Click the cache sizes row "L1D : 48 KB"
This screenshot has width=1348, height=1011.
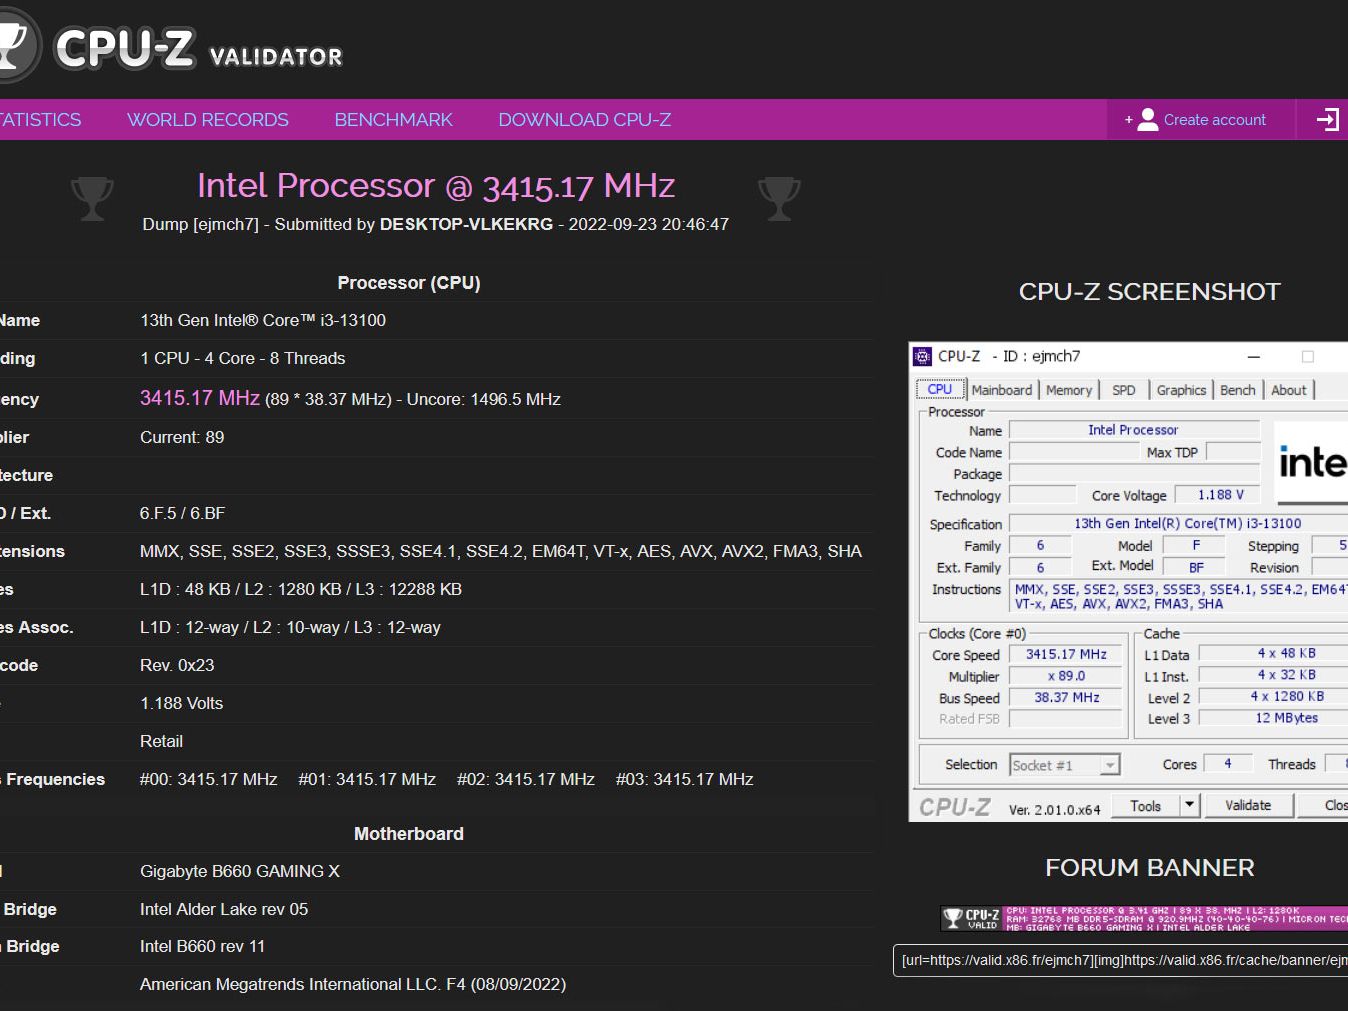pos(301,590)
